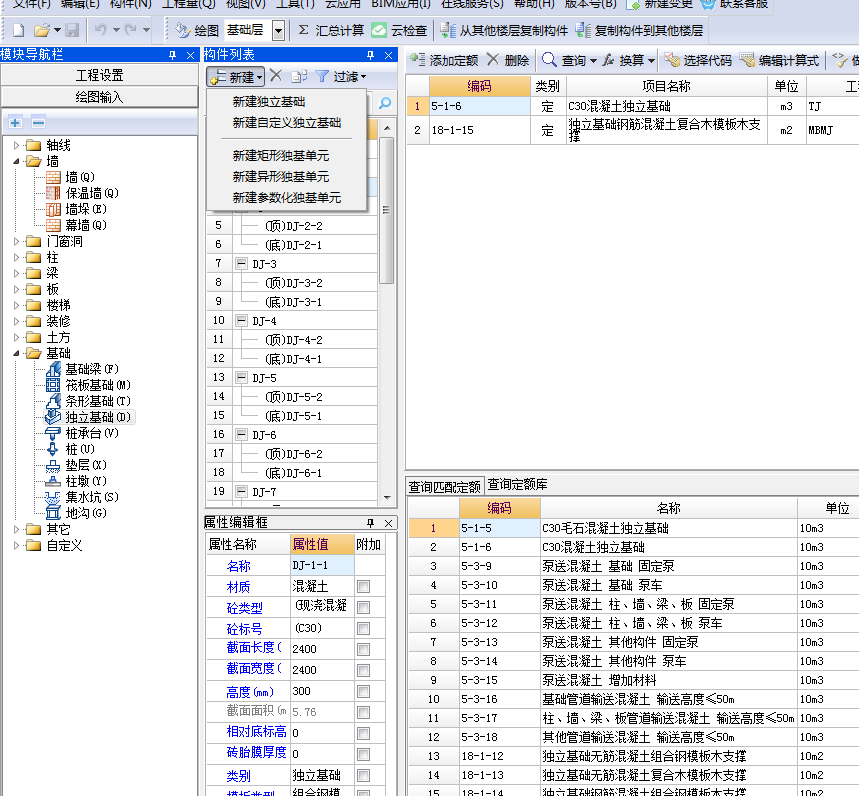Open 新建 dropdown button
This screenshot has height=796, width=859.
(236, 77)
